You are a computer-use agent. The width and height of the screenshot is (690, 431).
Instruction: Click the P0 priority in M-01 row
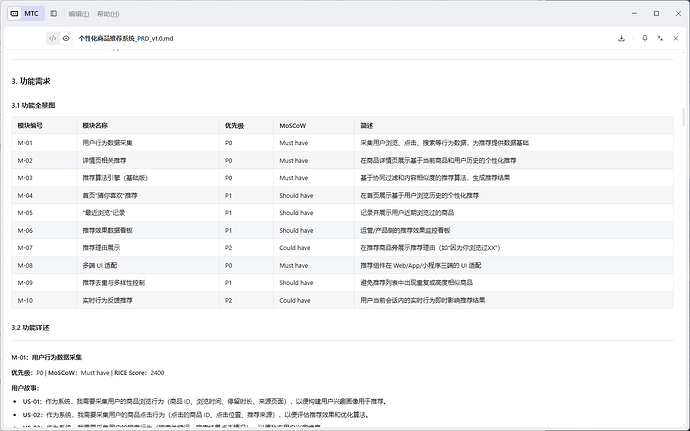point(228,143)
